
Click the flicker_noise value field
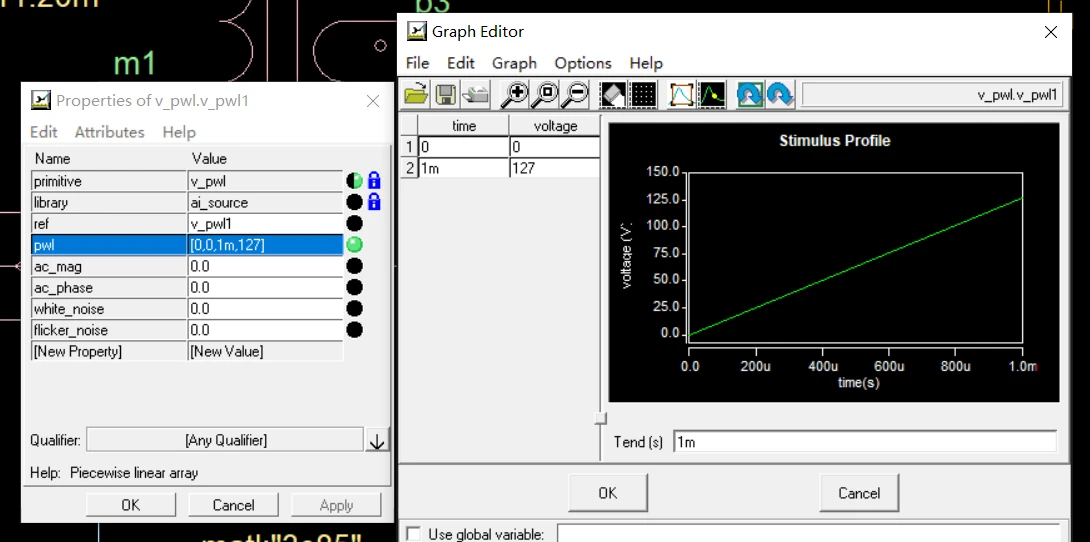click(265, 329)
